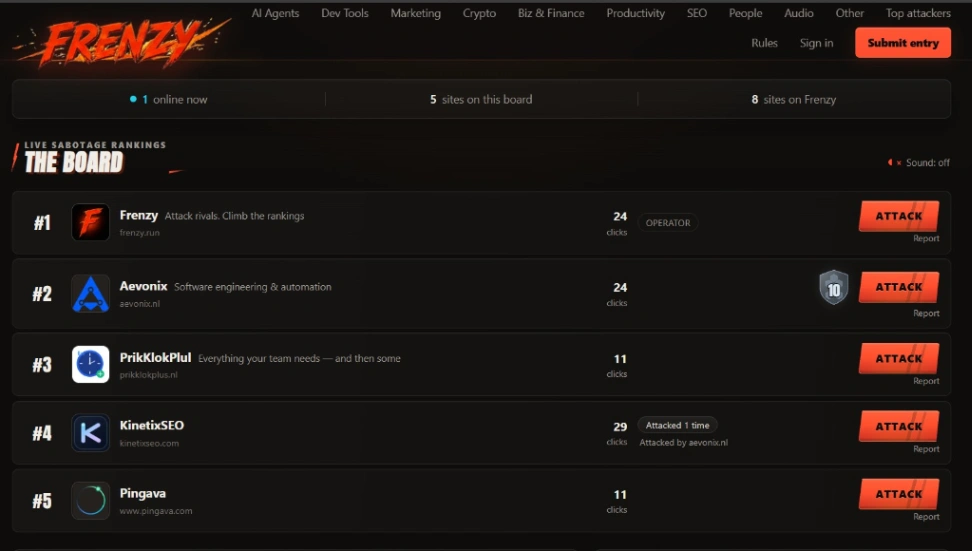Click THE BOARD heading

coord(74,162)
